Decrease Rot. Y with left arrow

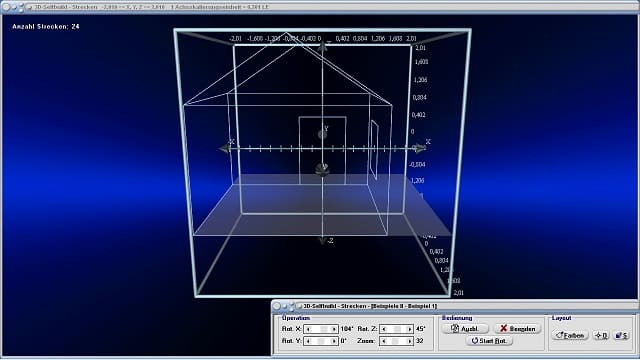tap(308, 341)
